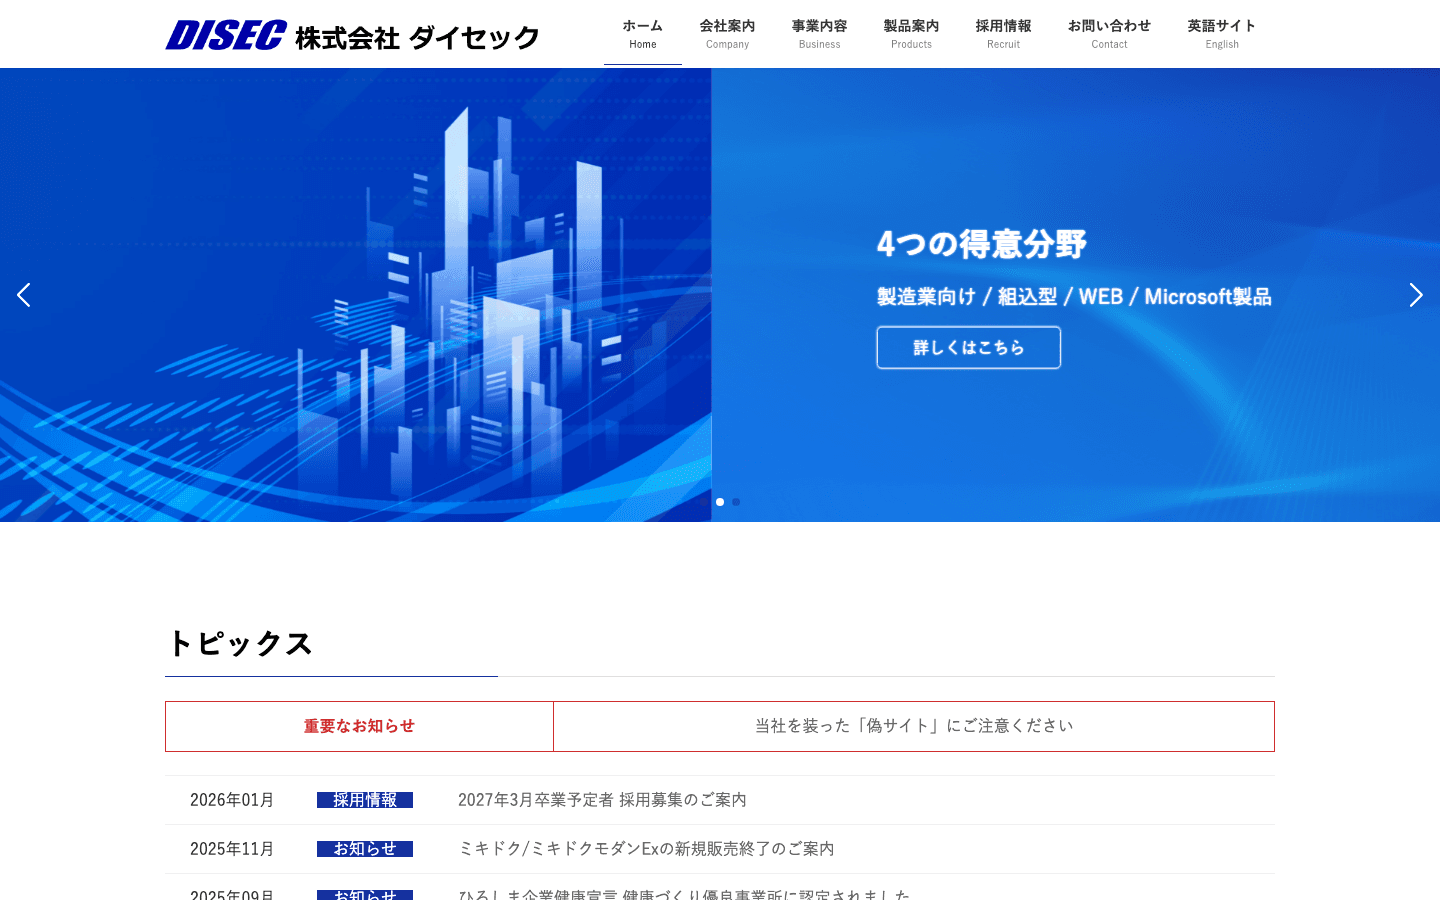The width and height of the screenshot is (1440, 900).
Task: Open the ホーム Home menu item
Action: click(x=643, y=34)
